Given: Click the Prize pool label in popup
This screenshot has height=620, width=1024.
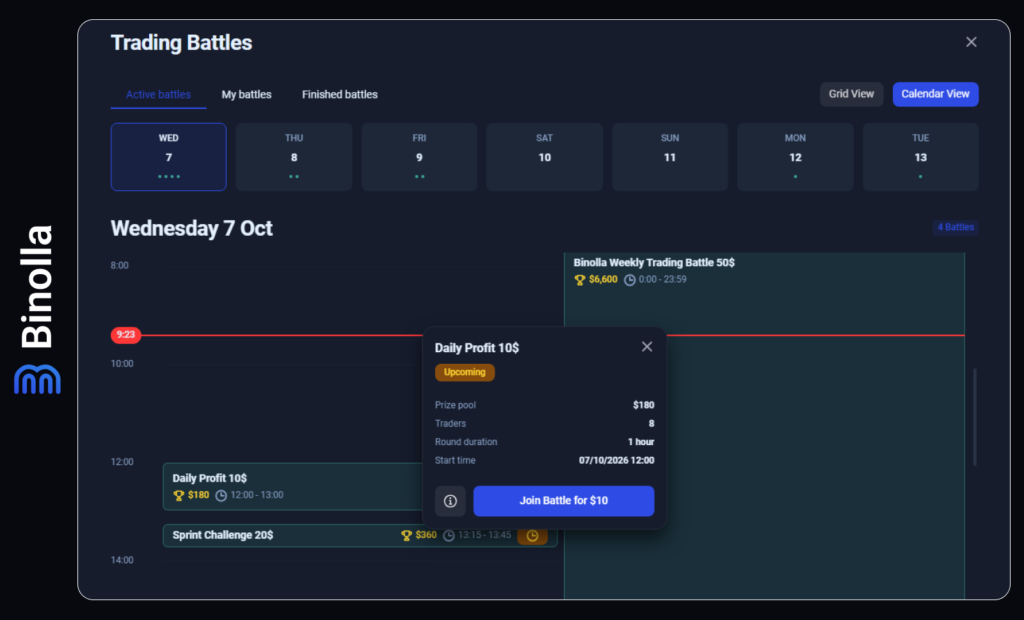Looking at the screenshot, I should click(x=455, y=405).
